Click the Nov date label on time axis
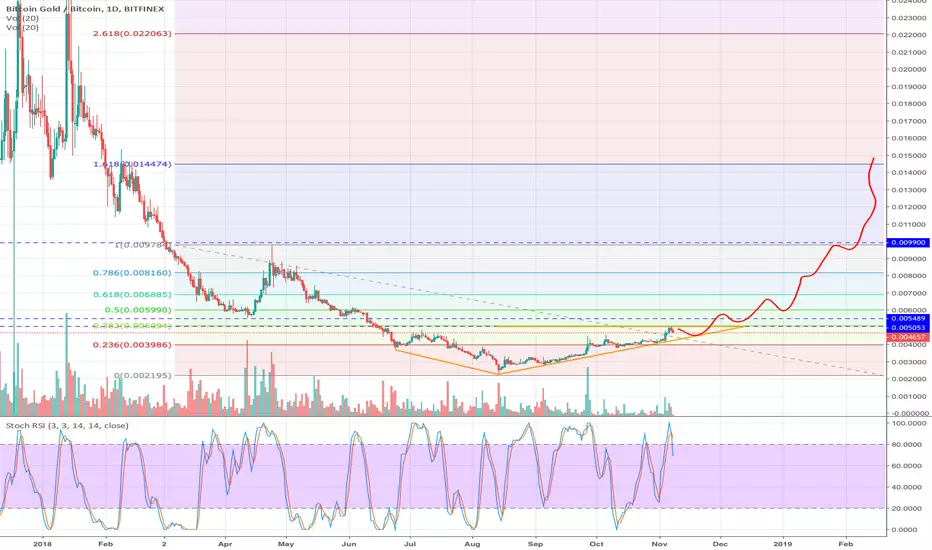Viewport: 932px width, 550px height. [659, 544]
